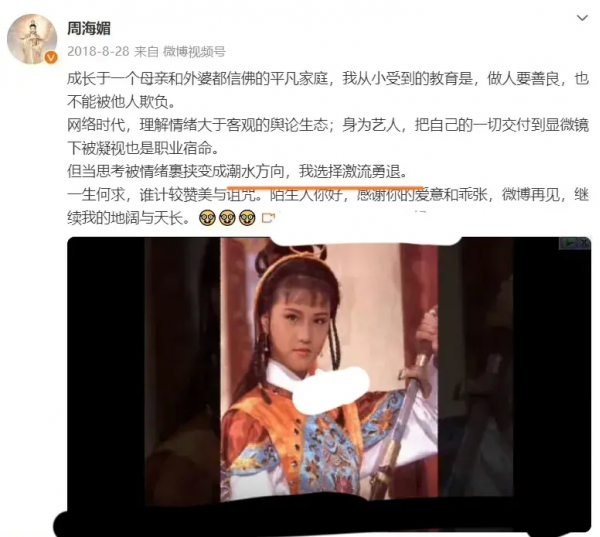Click the green play icon on video
Screen dimensions: 600x537
click(x=569, y=243)
